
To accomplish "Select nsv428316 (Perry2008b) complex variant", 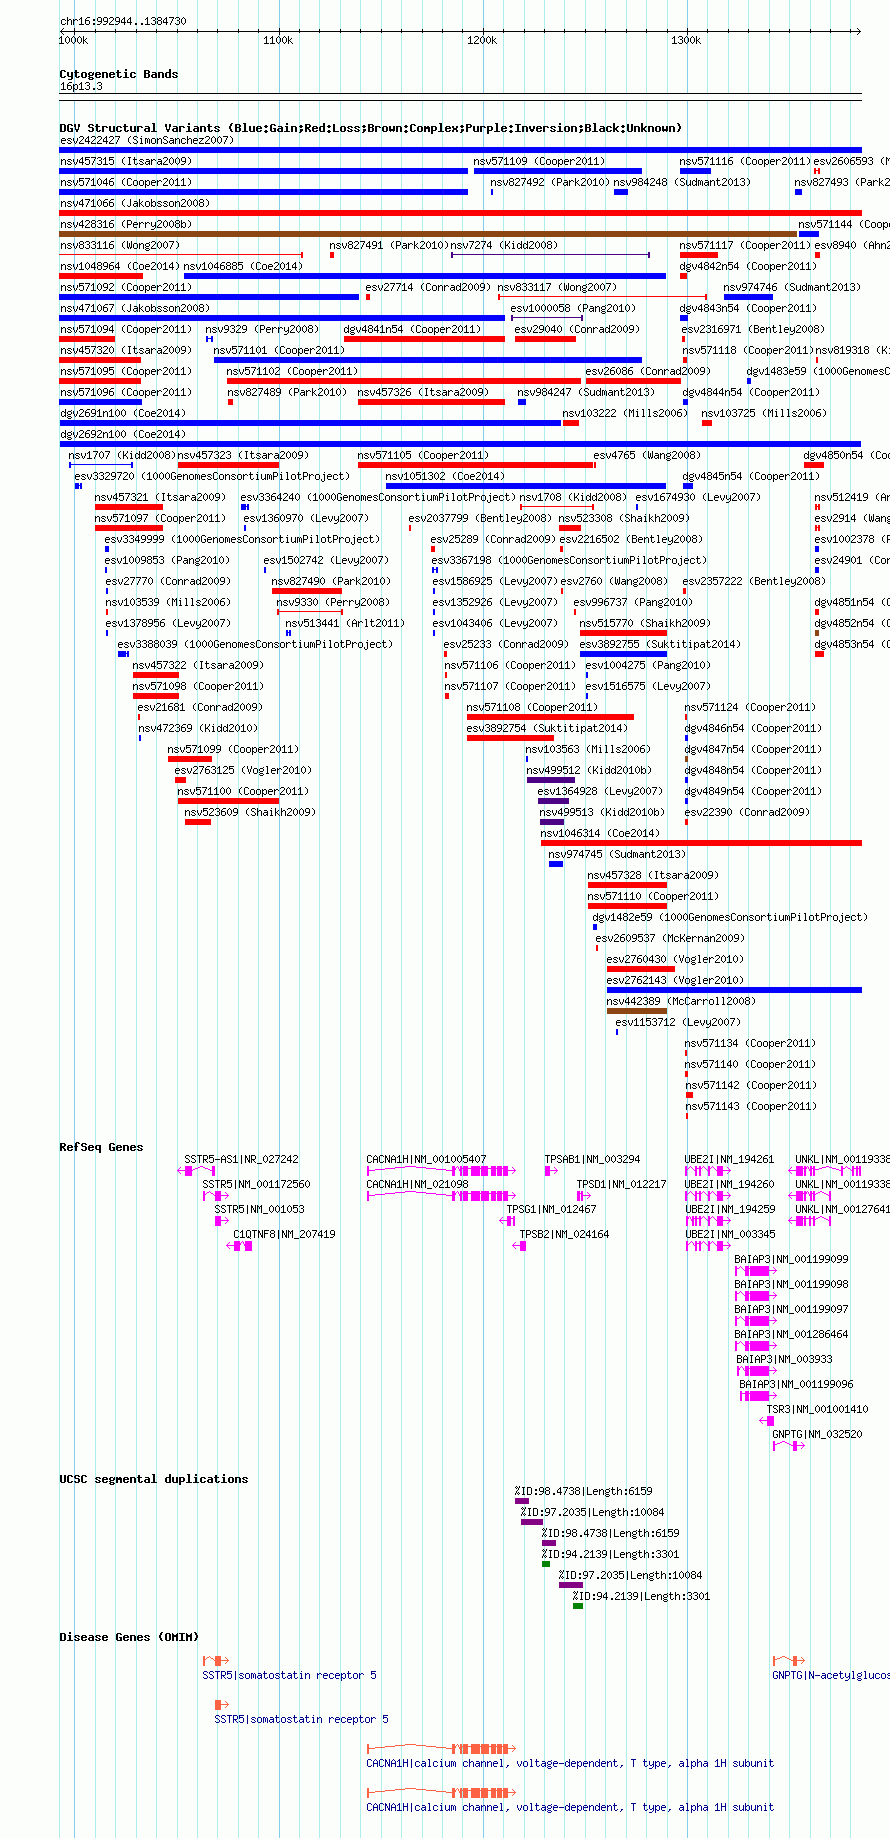I will [x=125, y=224].
